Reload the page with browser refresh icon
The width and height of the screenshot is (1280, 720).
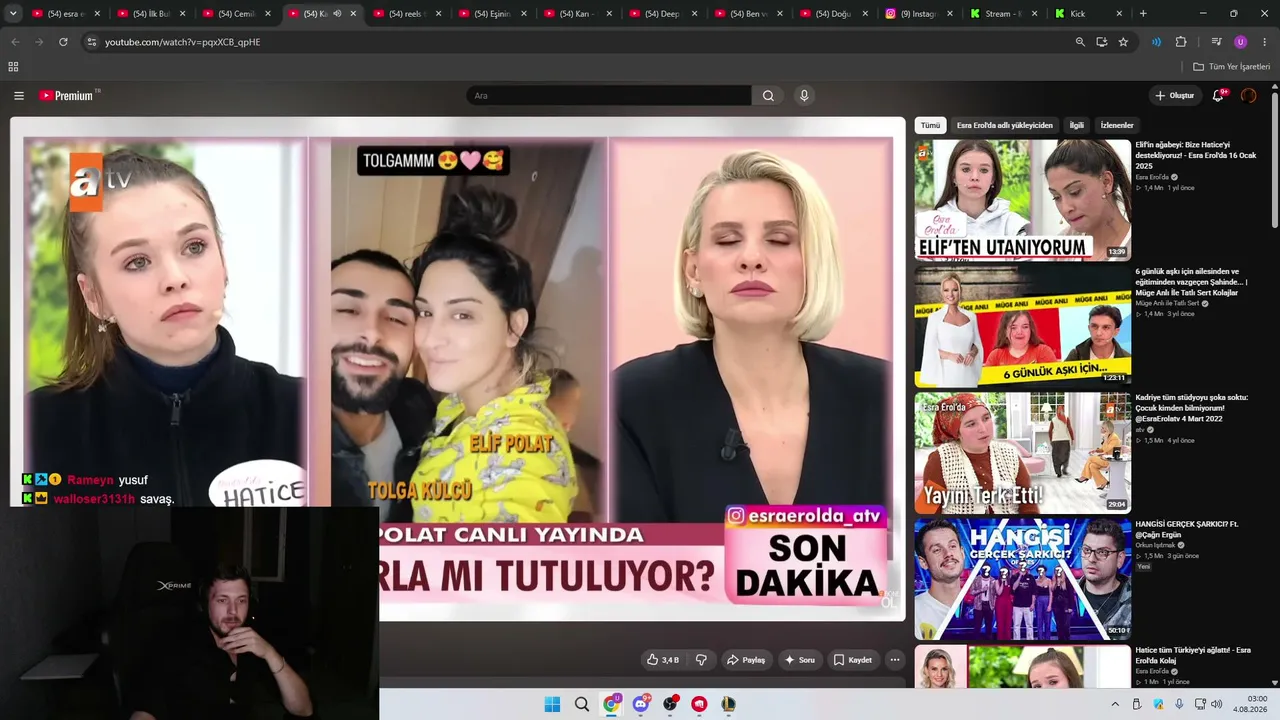coord(63,42)
